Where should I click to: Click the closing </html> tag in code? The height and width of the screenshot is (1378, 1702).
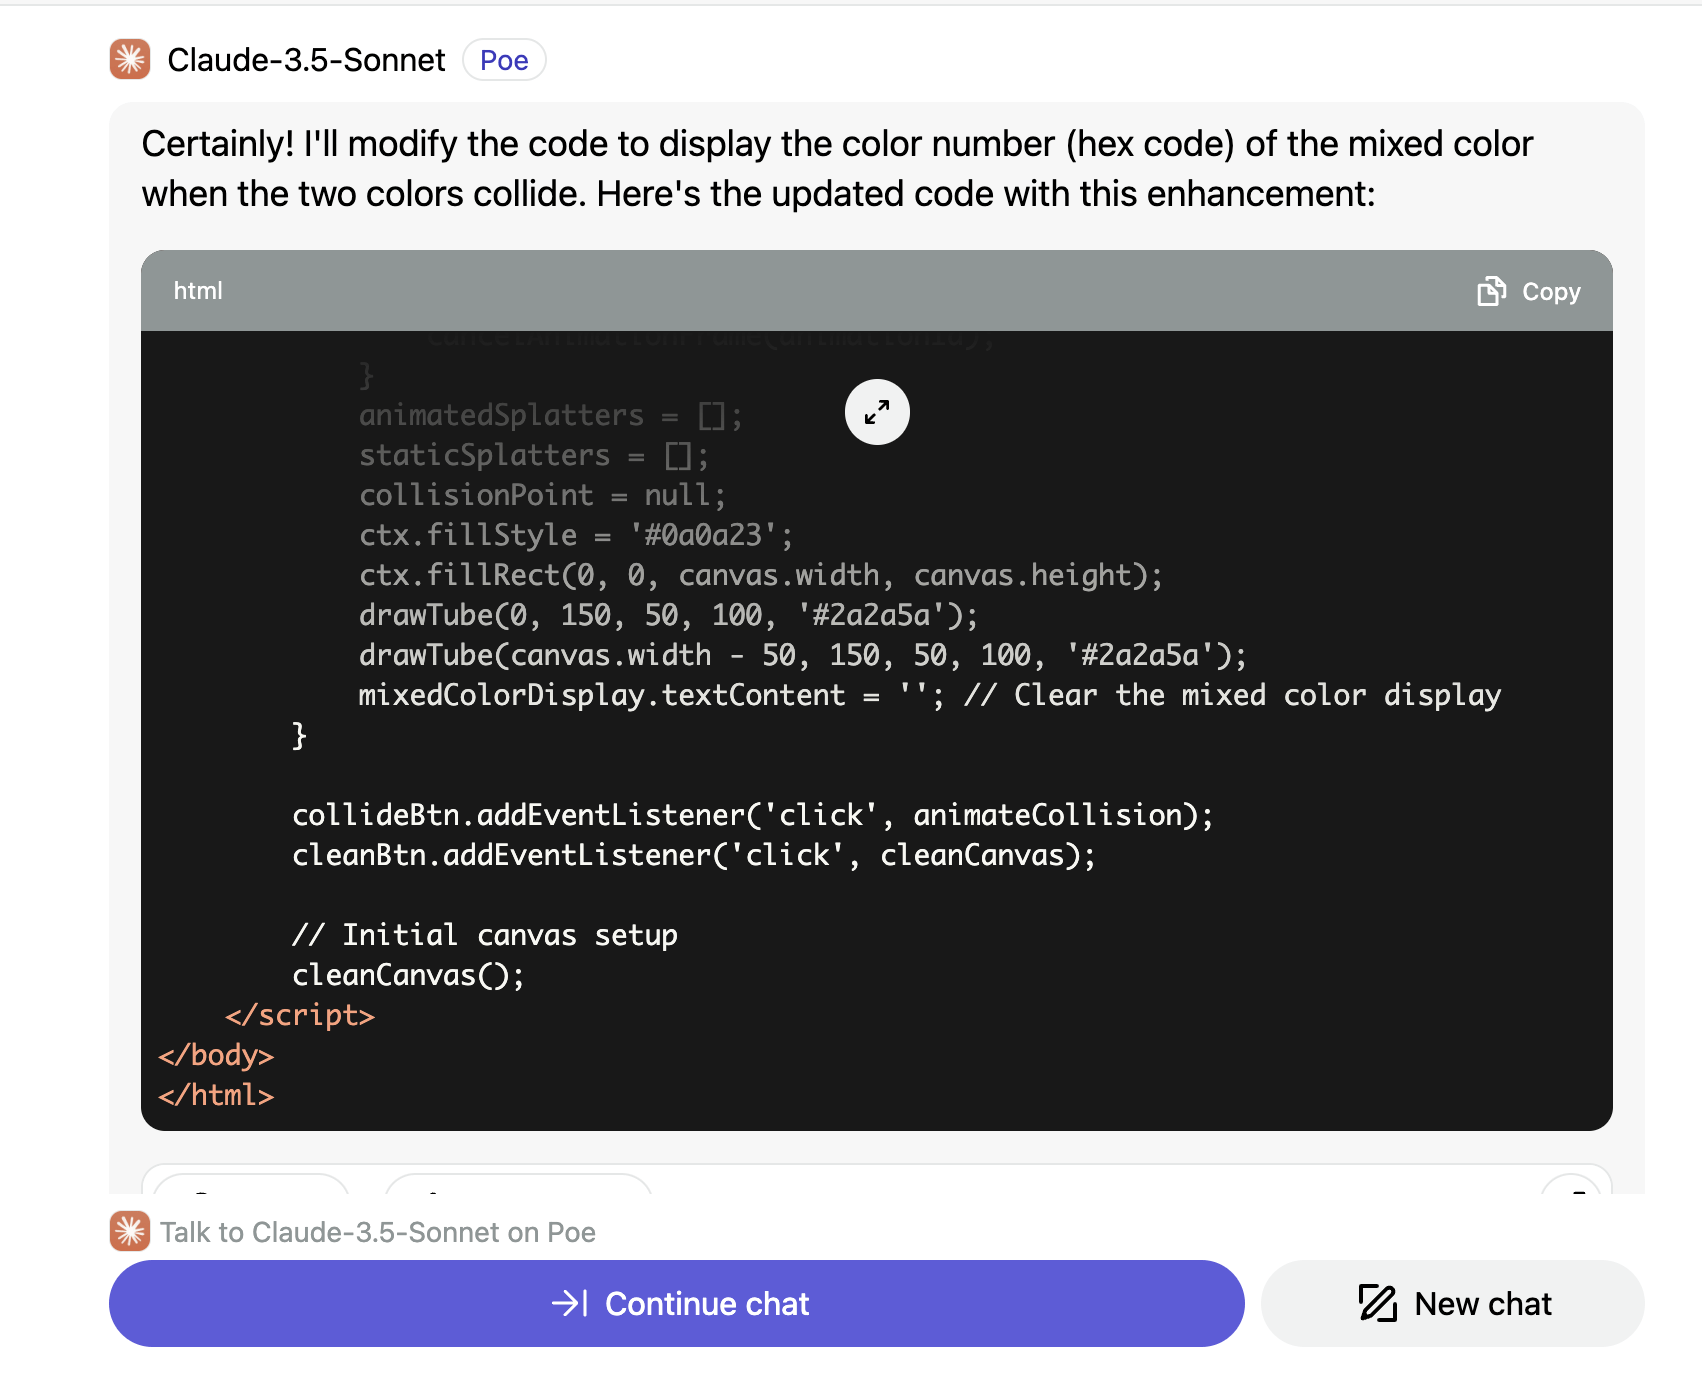click(216, 1095)
